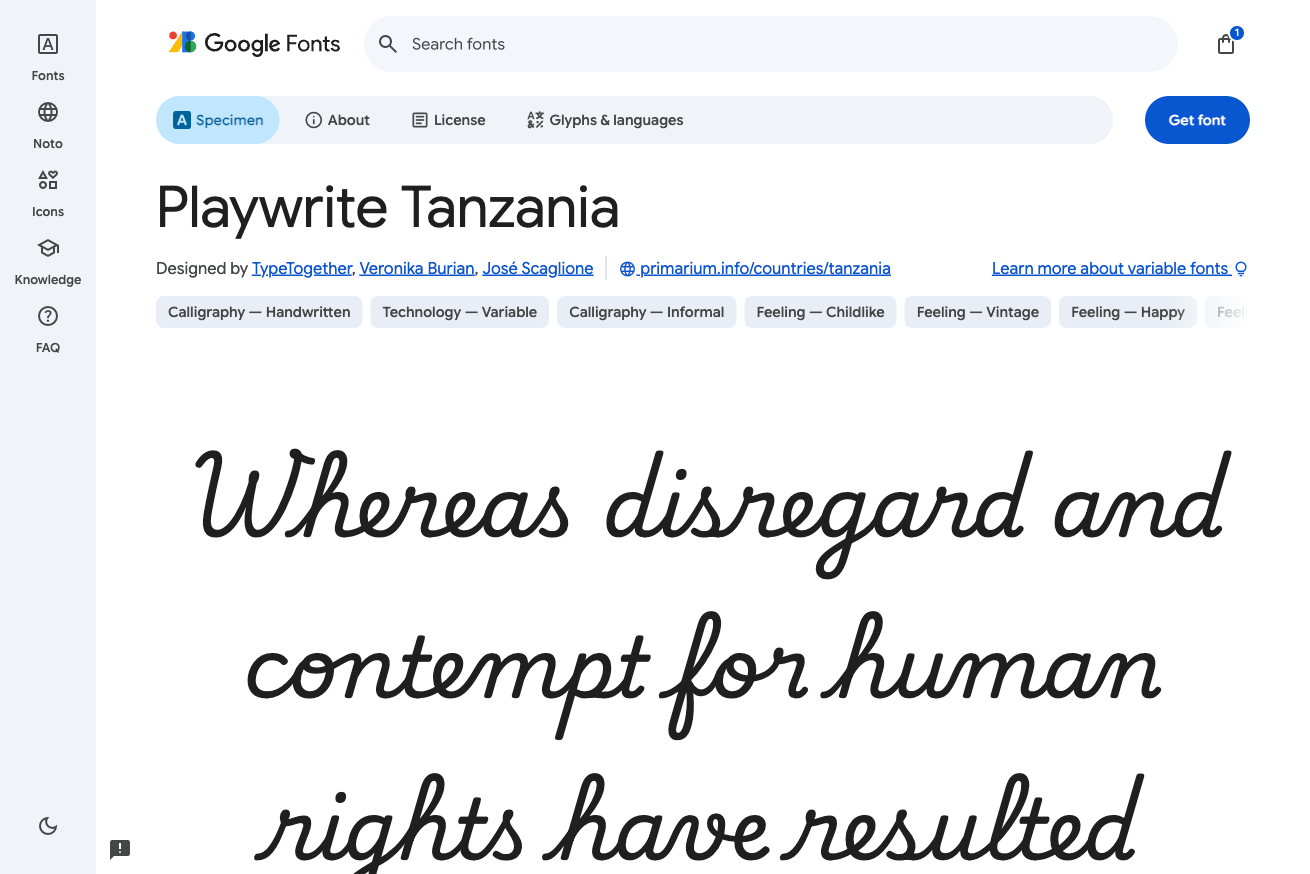Open the Knowledge section
The image size is (1310, 874).
click(48, 260)
